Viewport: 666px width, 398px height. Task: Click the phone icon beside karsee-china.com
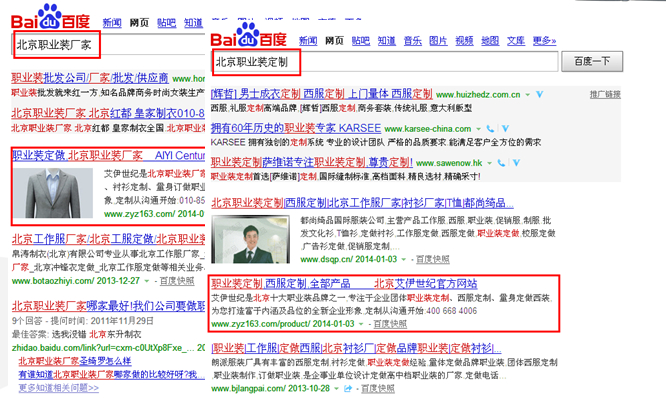(490, 128)
